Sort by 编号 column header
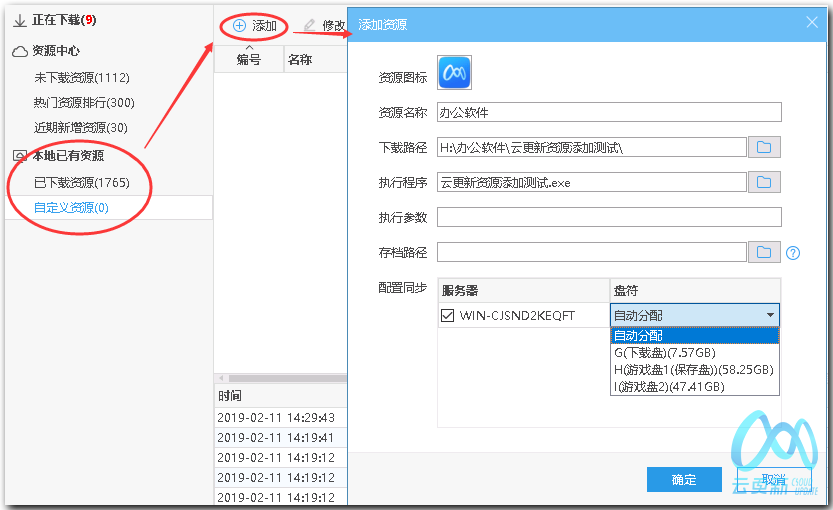This screenshot has height=510, width=833. coord(249,59)
